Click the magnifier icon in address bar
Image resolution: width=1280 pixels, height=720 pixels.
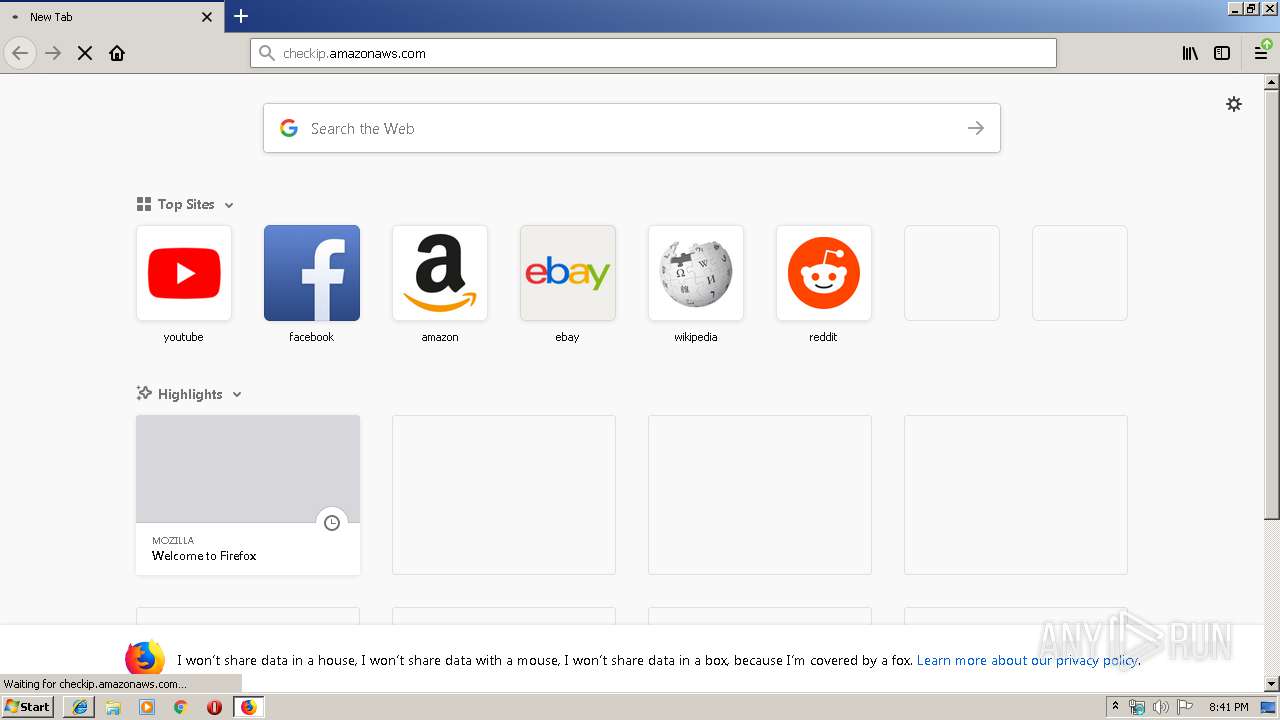266,53
